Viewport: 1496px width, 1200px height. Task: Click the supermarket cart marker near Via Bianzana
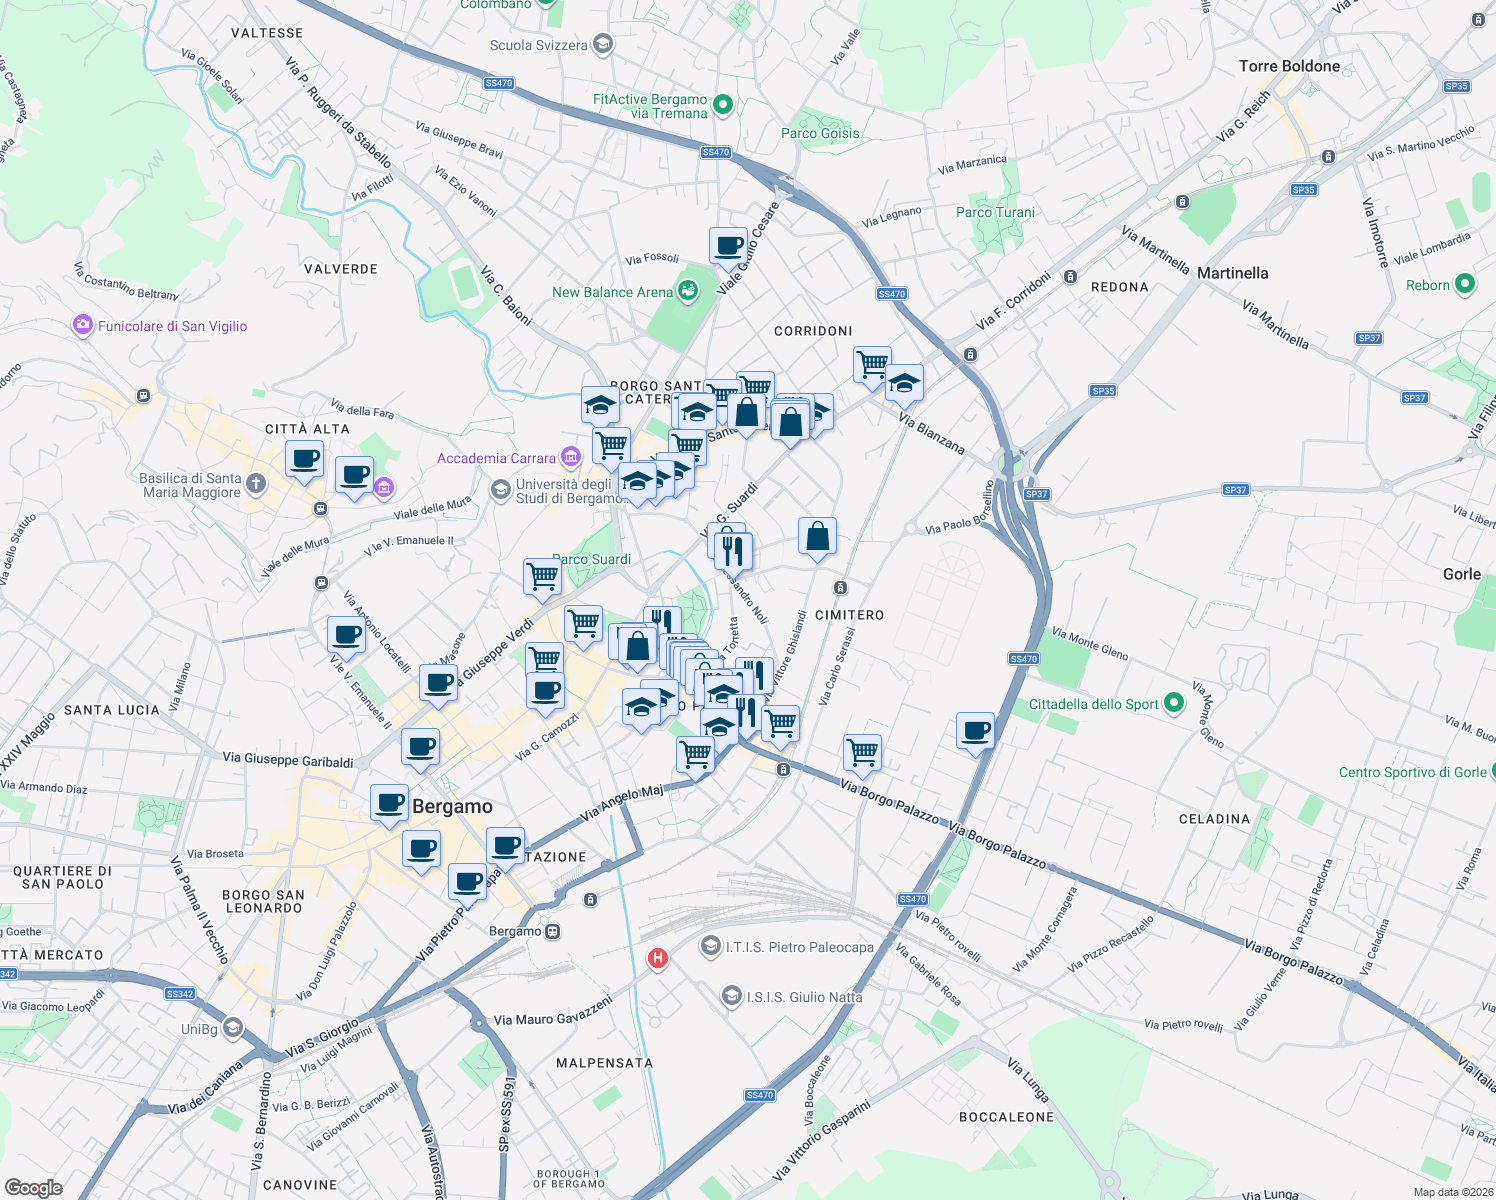(x=872, y=365)
